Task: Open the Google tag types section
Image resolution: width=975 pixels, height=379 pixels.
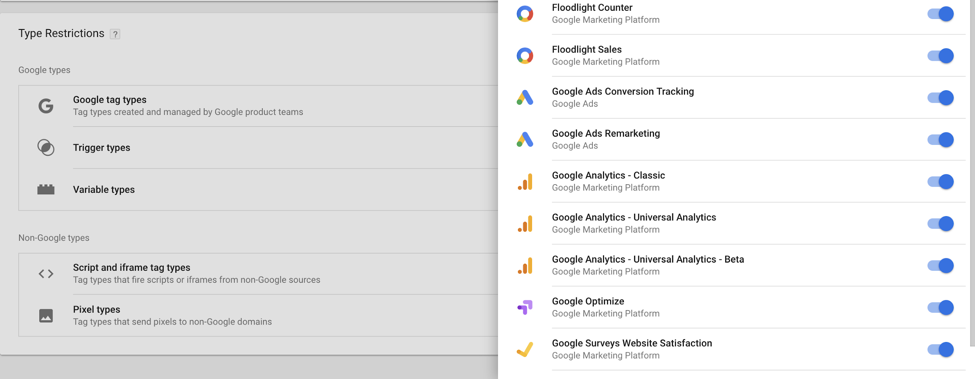Action: click(258, 106)
